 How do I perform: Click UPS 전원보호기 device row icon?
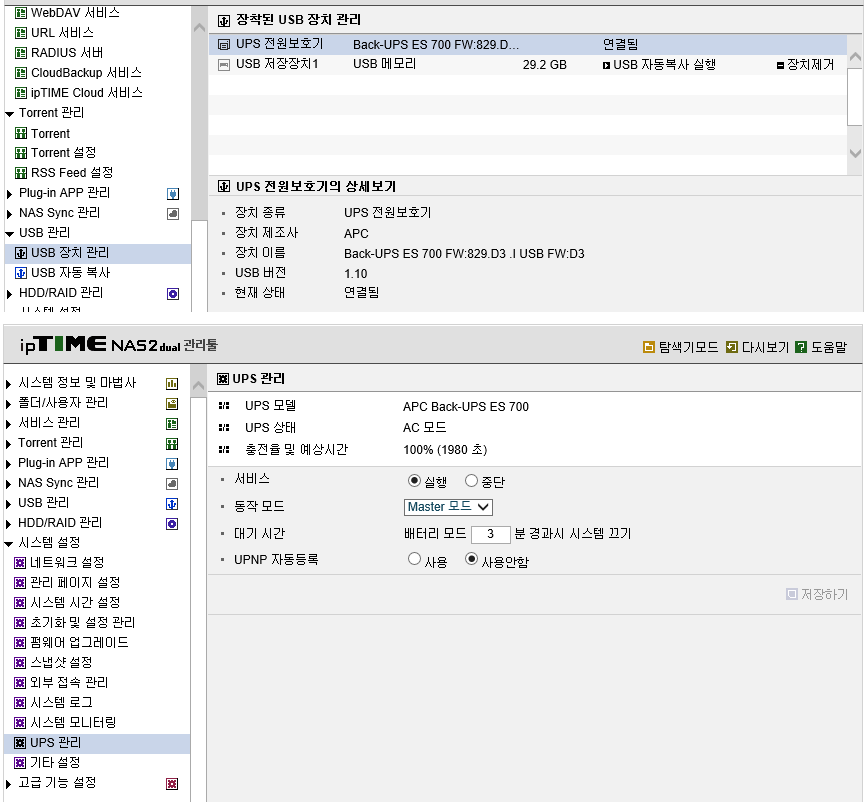(x=224, y=45)
